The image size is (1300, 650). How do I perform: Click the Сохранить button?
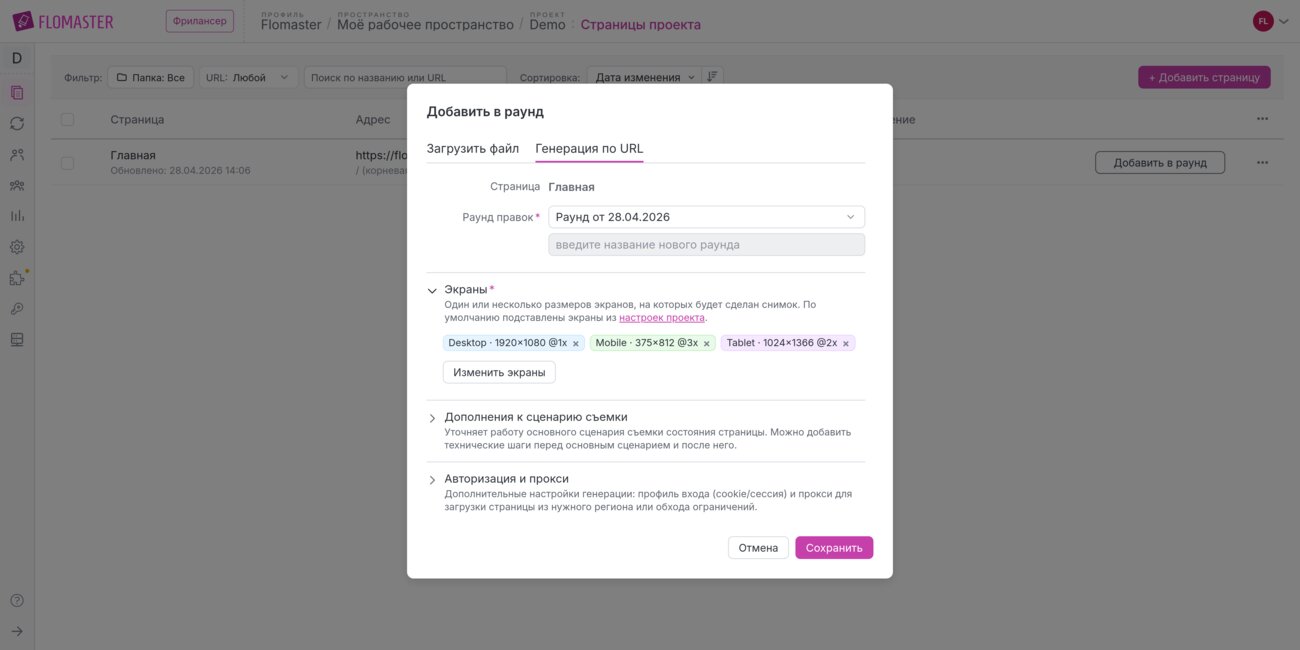point(833,548)
